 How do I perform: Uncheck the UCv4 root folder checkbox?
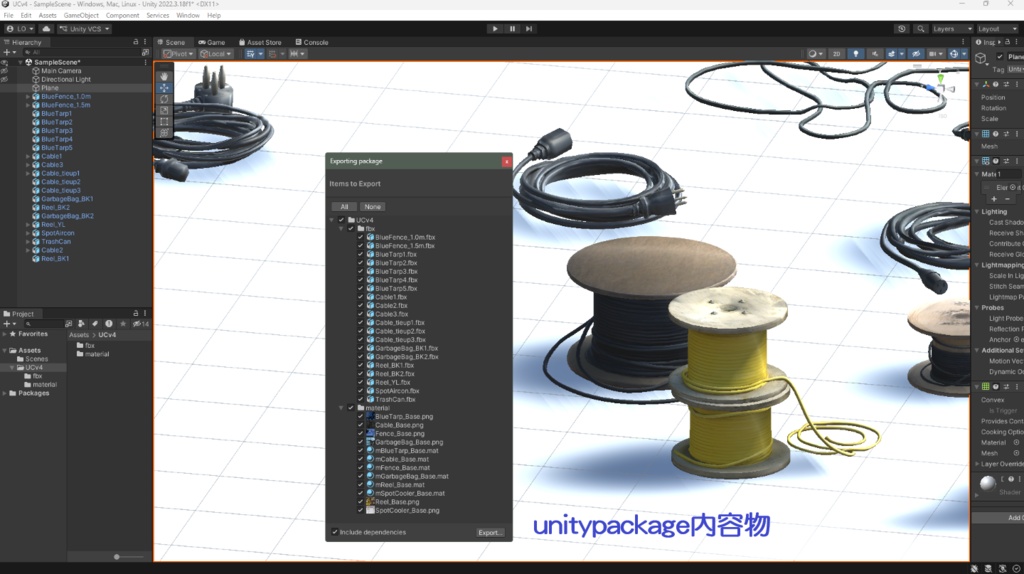tap(342, 220)
